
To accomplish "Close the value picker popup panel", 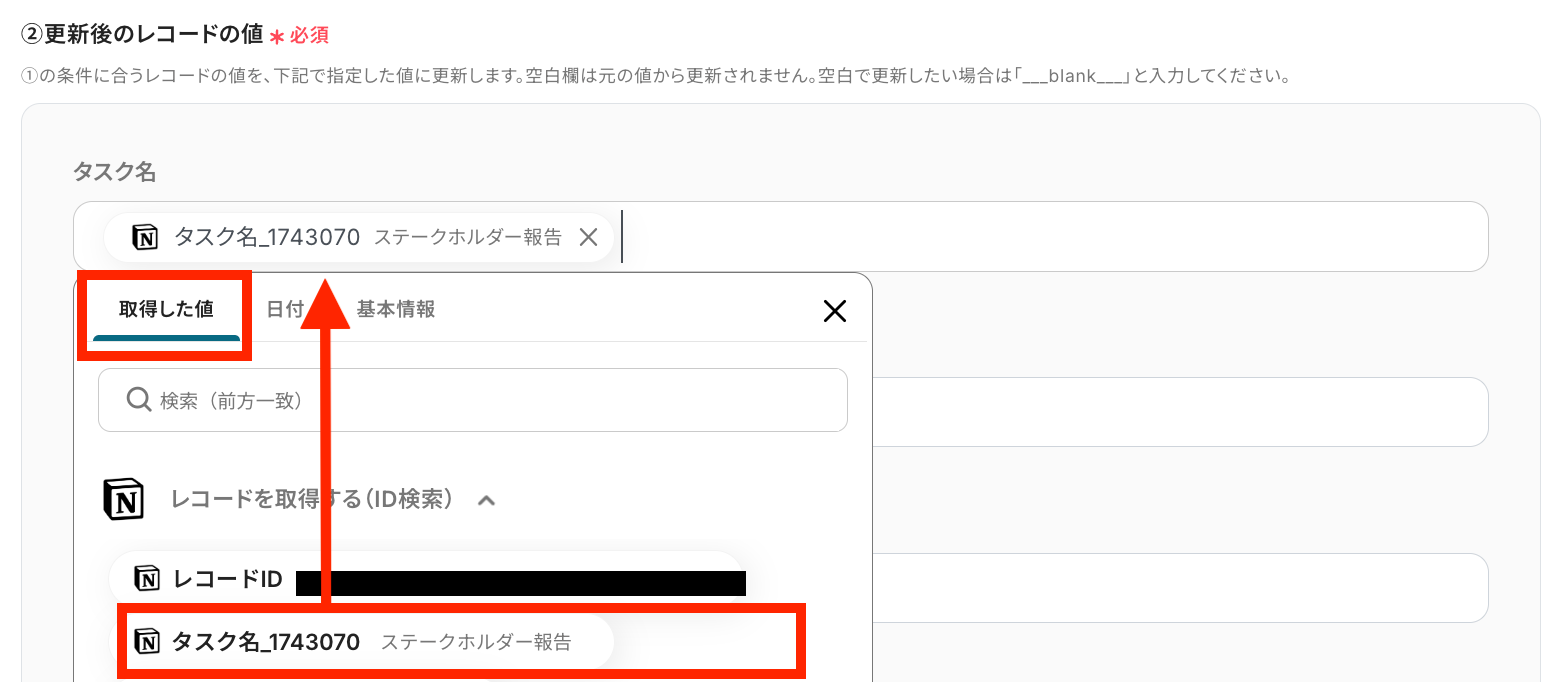I will pos(834,311).
